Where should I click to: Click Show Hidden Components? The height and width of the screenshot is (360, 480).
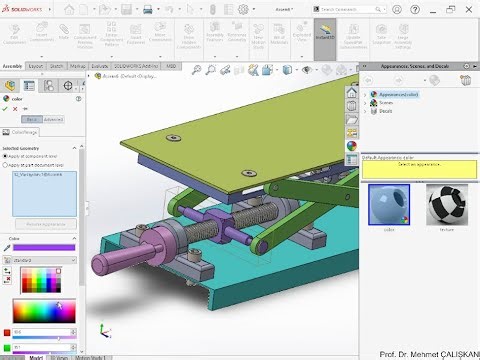(x=189, y=37)
